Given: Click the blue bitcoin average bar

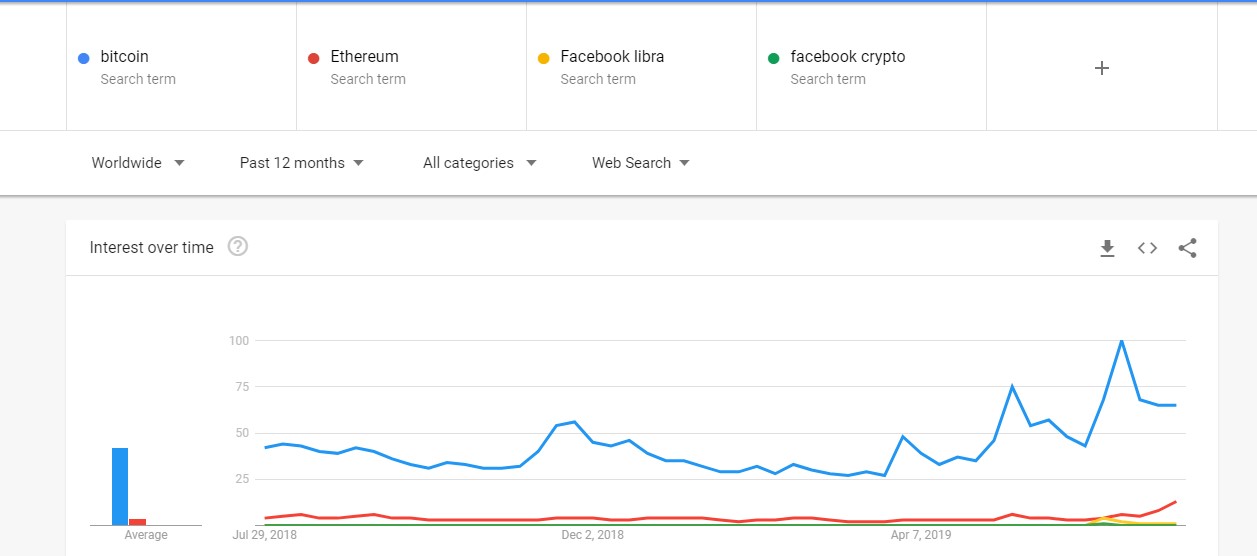Looking at the screenshot, I should click(120, 486).
